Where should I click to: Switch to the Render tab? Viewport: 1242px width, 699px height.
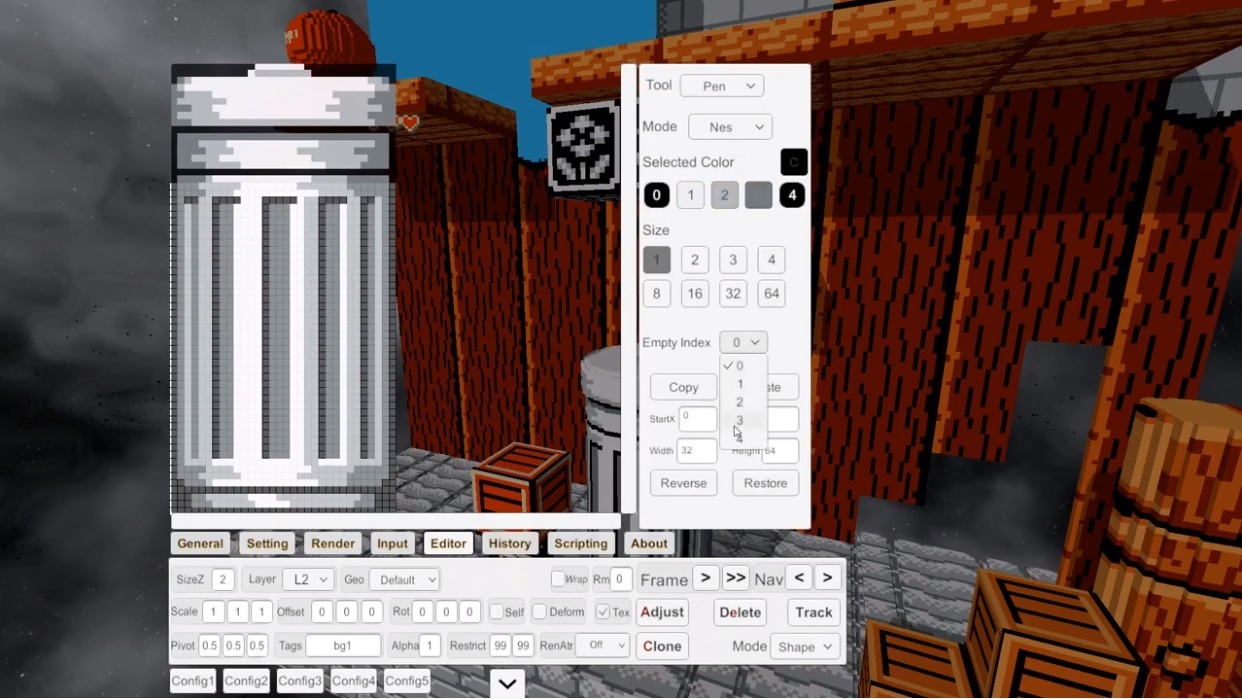(x=333, y=544)
